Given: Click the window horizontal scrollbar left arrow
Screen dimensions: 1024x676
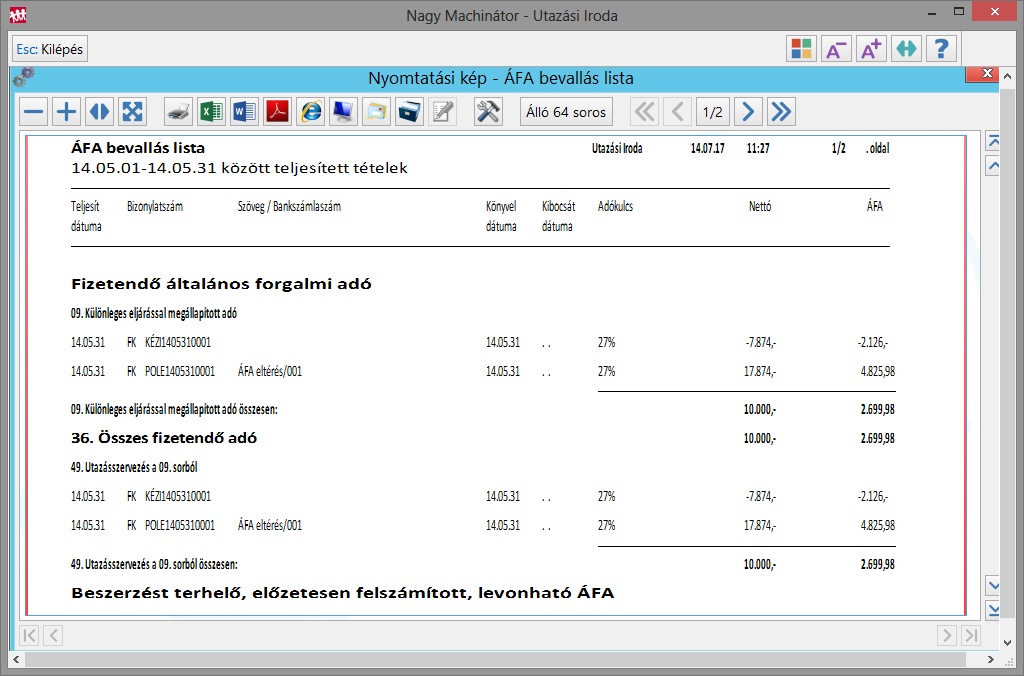Looking at the screenshot, I should click(16, 660).
